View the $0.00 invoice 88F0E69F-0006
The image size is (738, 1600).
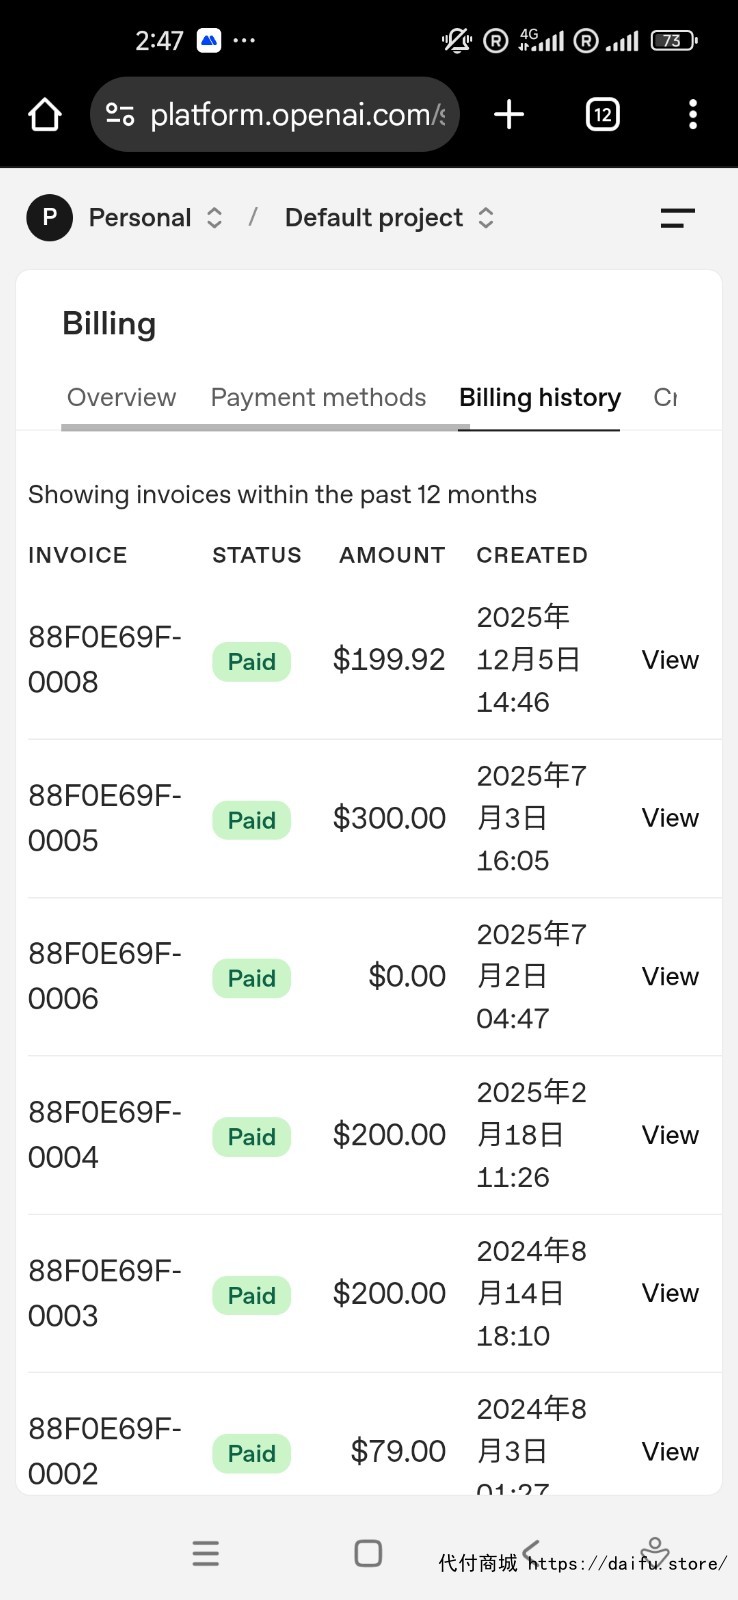pos(669,977)
